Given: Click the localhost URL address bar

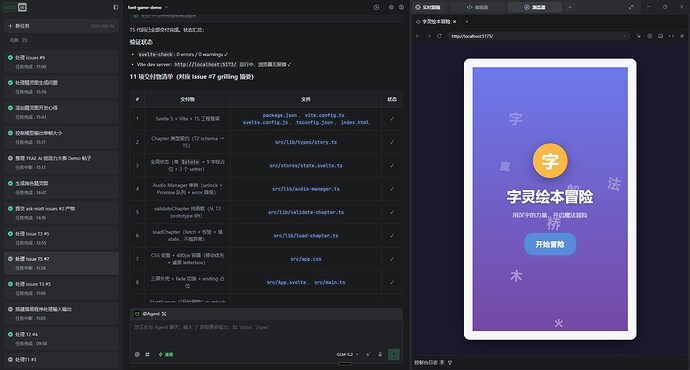Looking at the screenshot, I should [539, 36].
